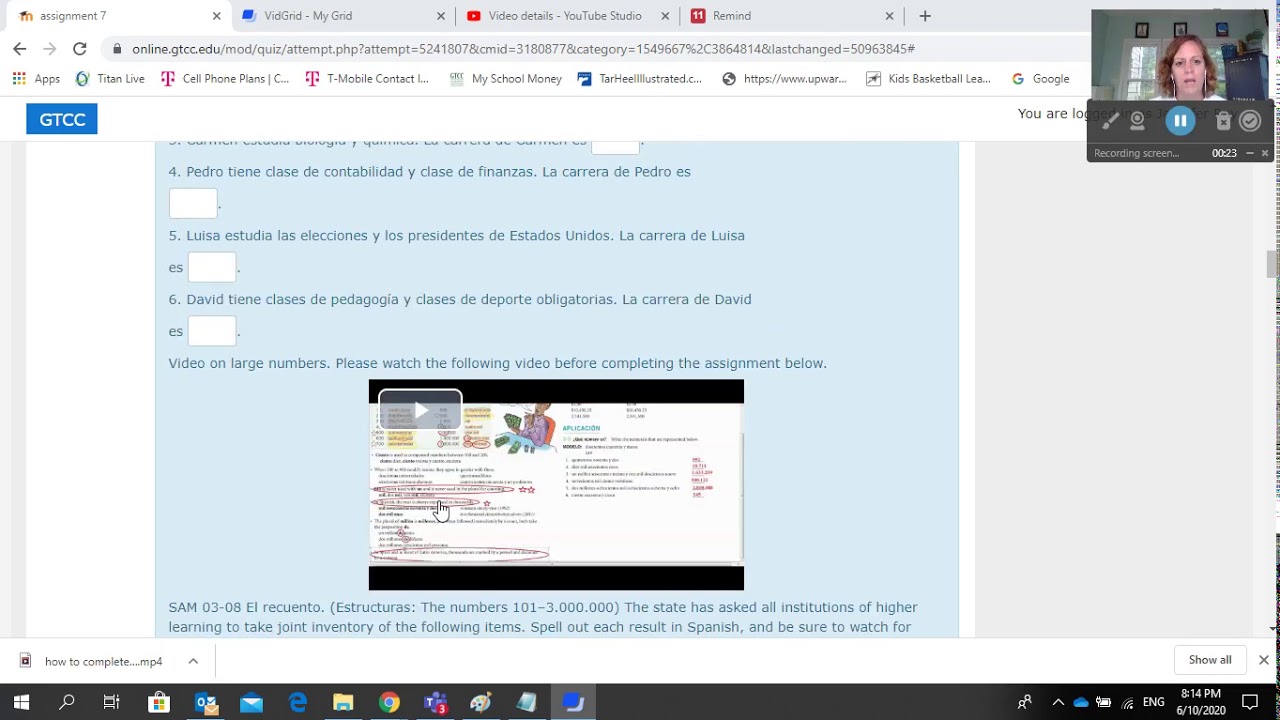Open Windows Action Center notifications
The height and width of the screenshot is (720, 1280).
(x=1250, y=702)
